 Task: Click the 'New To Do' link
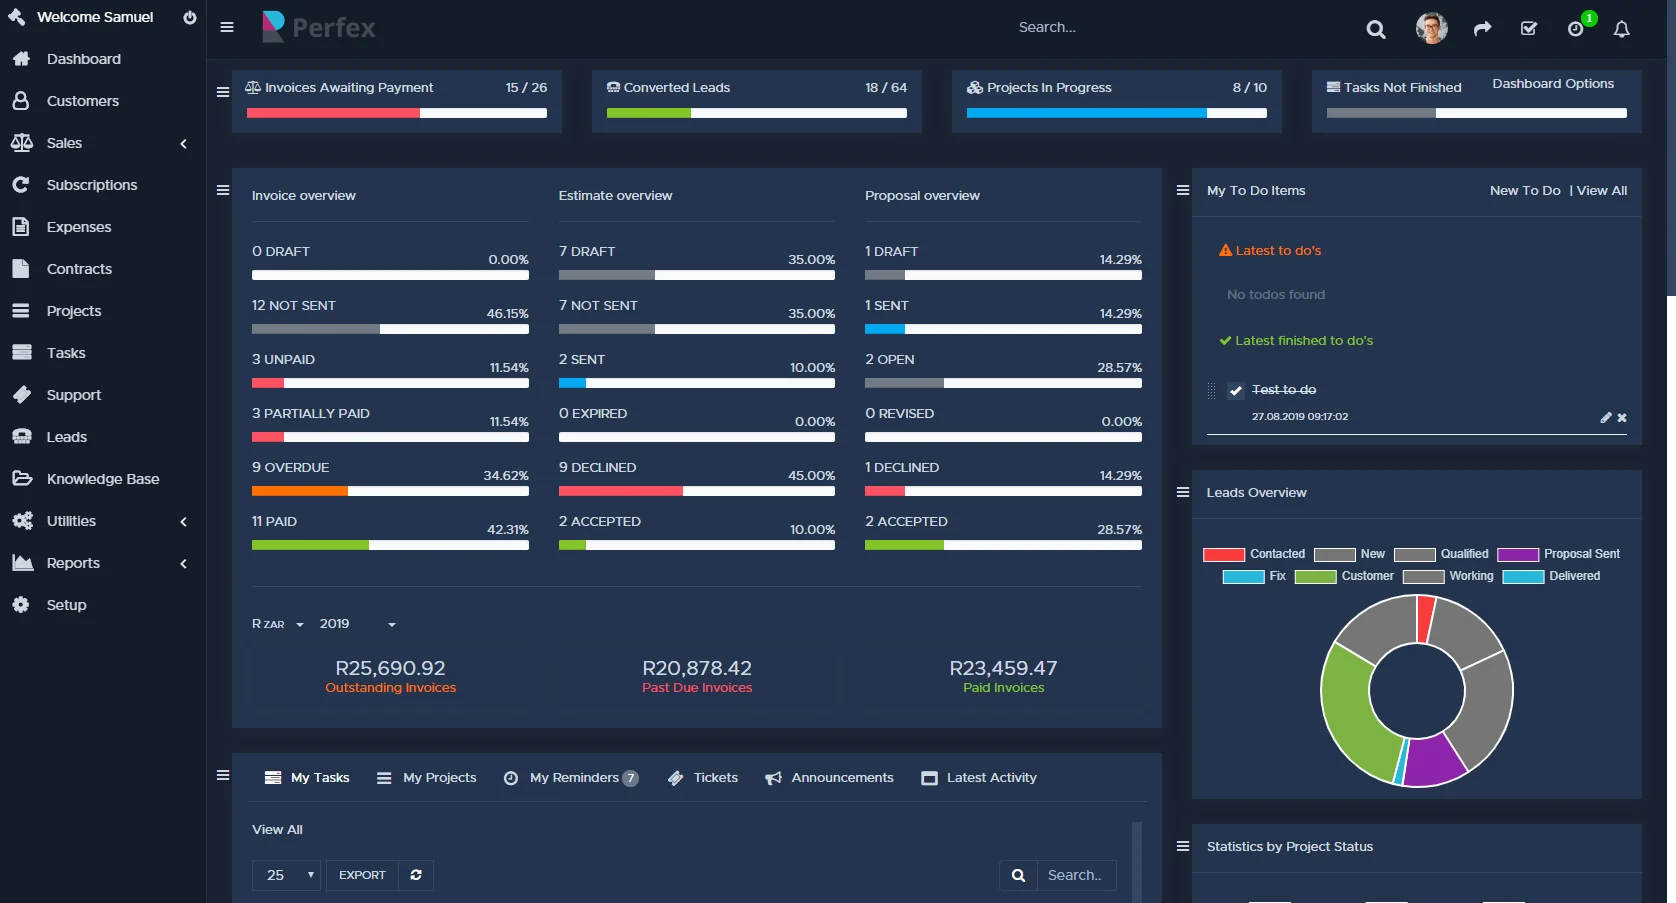1524,190
